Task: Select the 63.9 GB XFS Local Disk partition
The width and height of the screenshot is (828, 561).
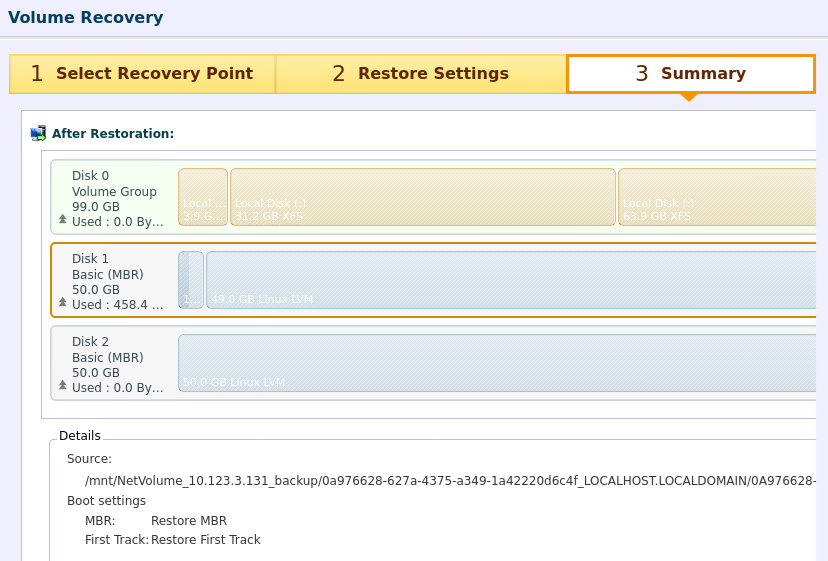Action: [716, 197]
